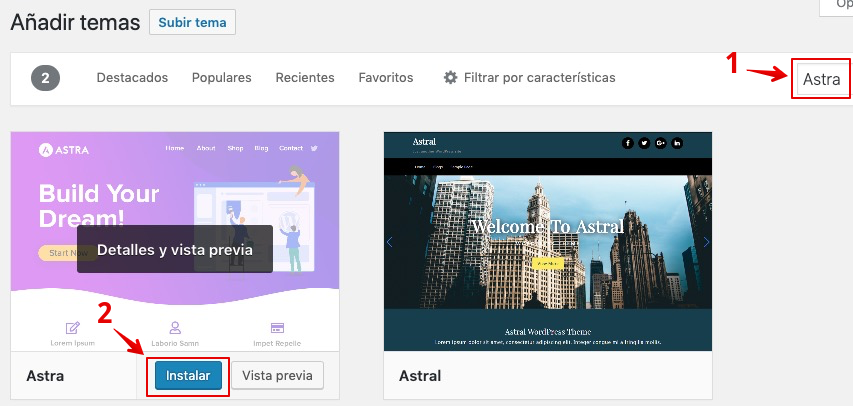855x406 pixels.
Task: Click the edit icon above Lorem Ipsum
Action: (x=72, y=327)
